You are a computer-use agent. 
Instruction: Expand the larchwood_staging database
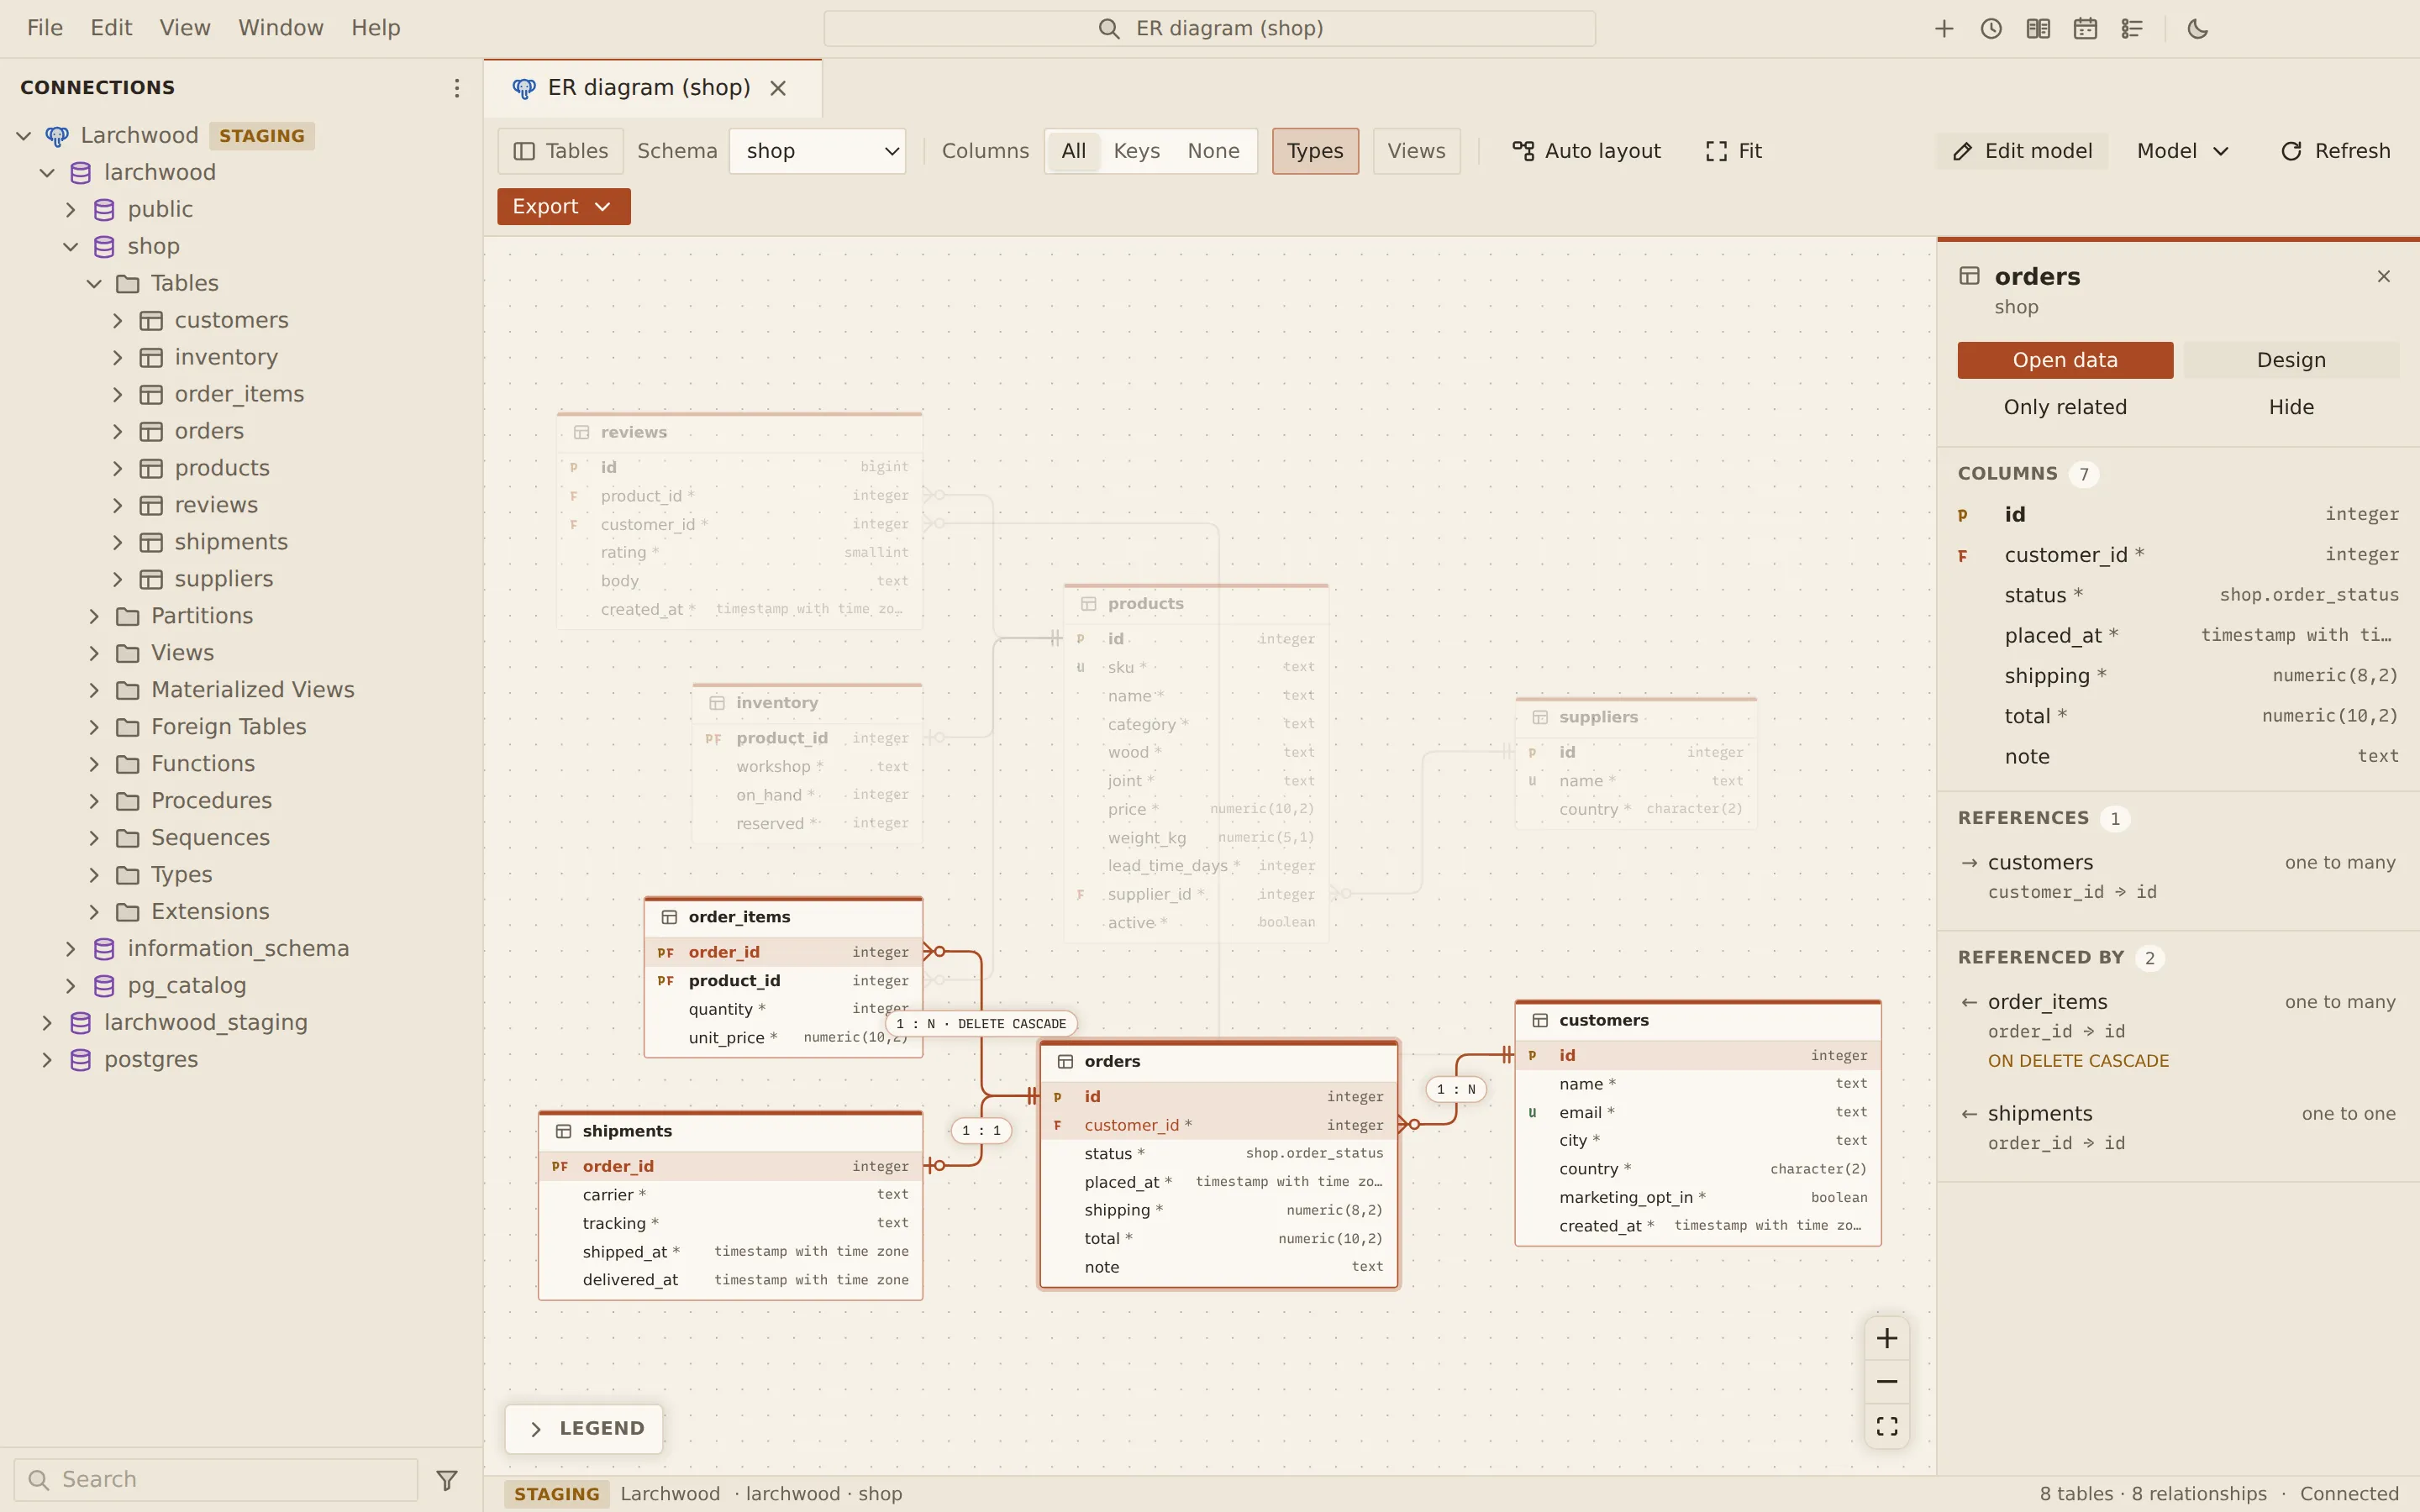(47, 1022)
